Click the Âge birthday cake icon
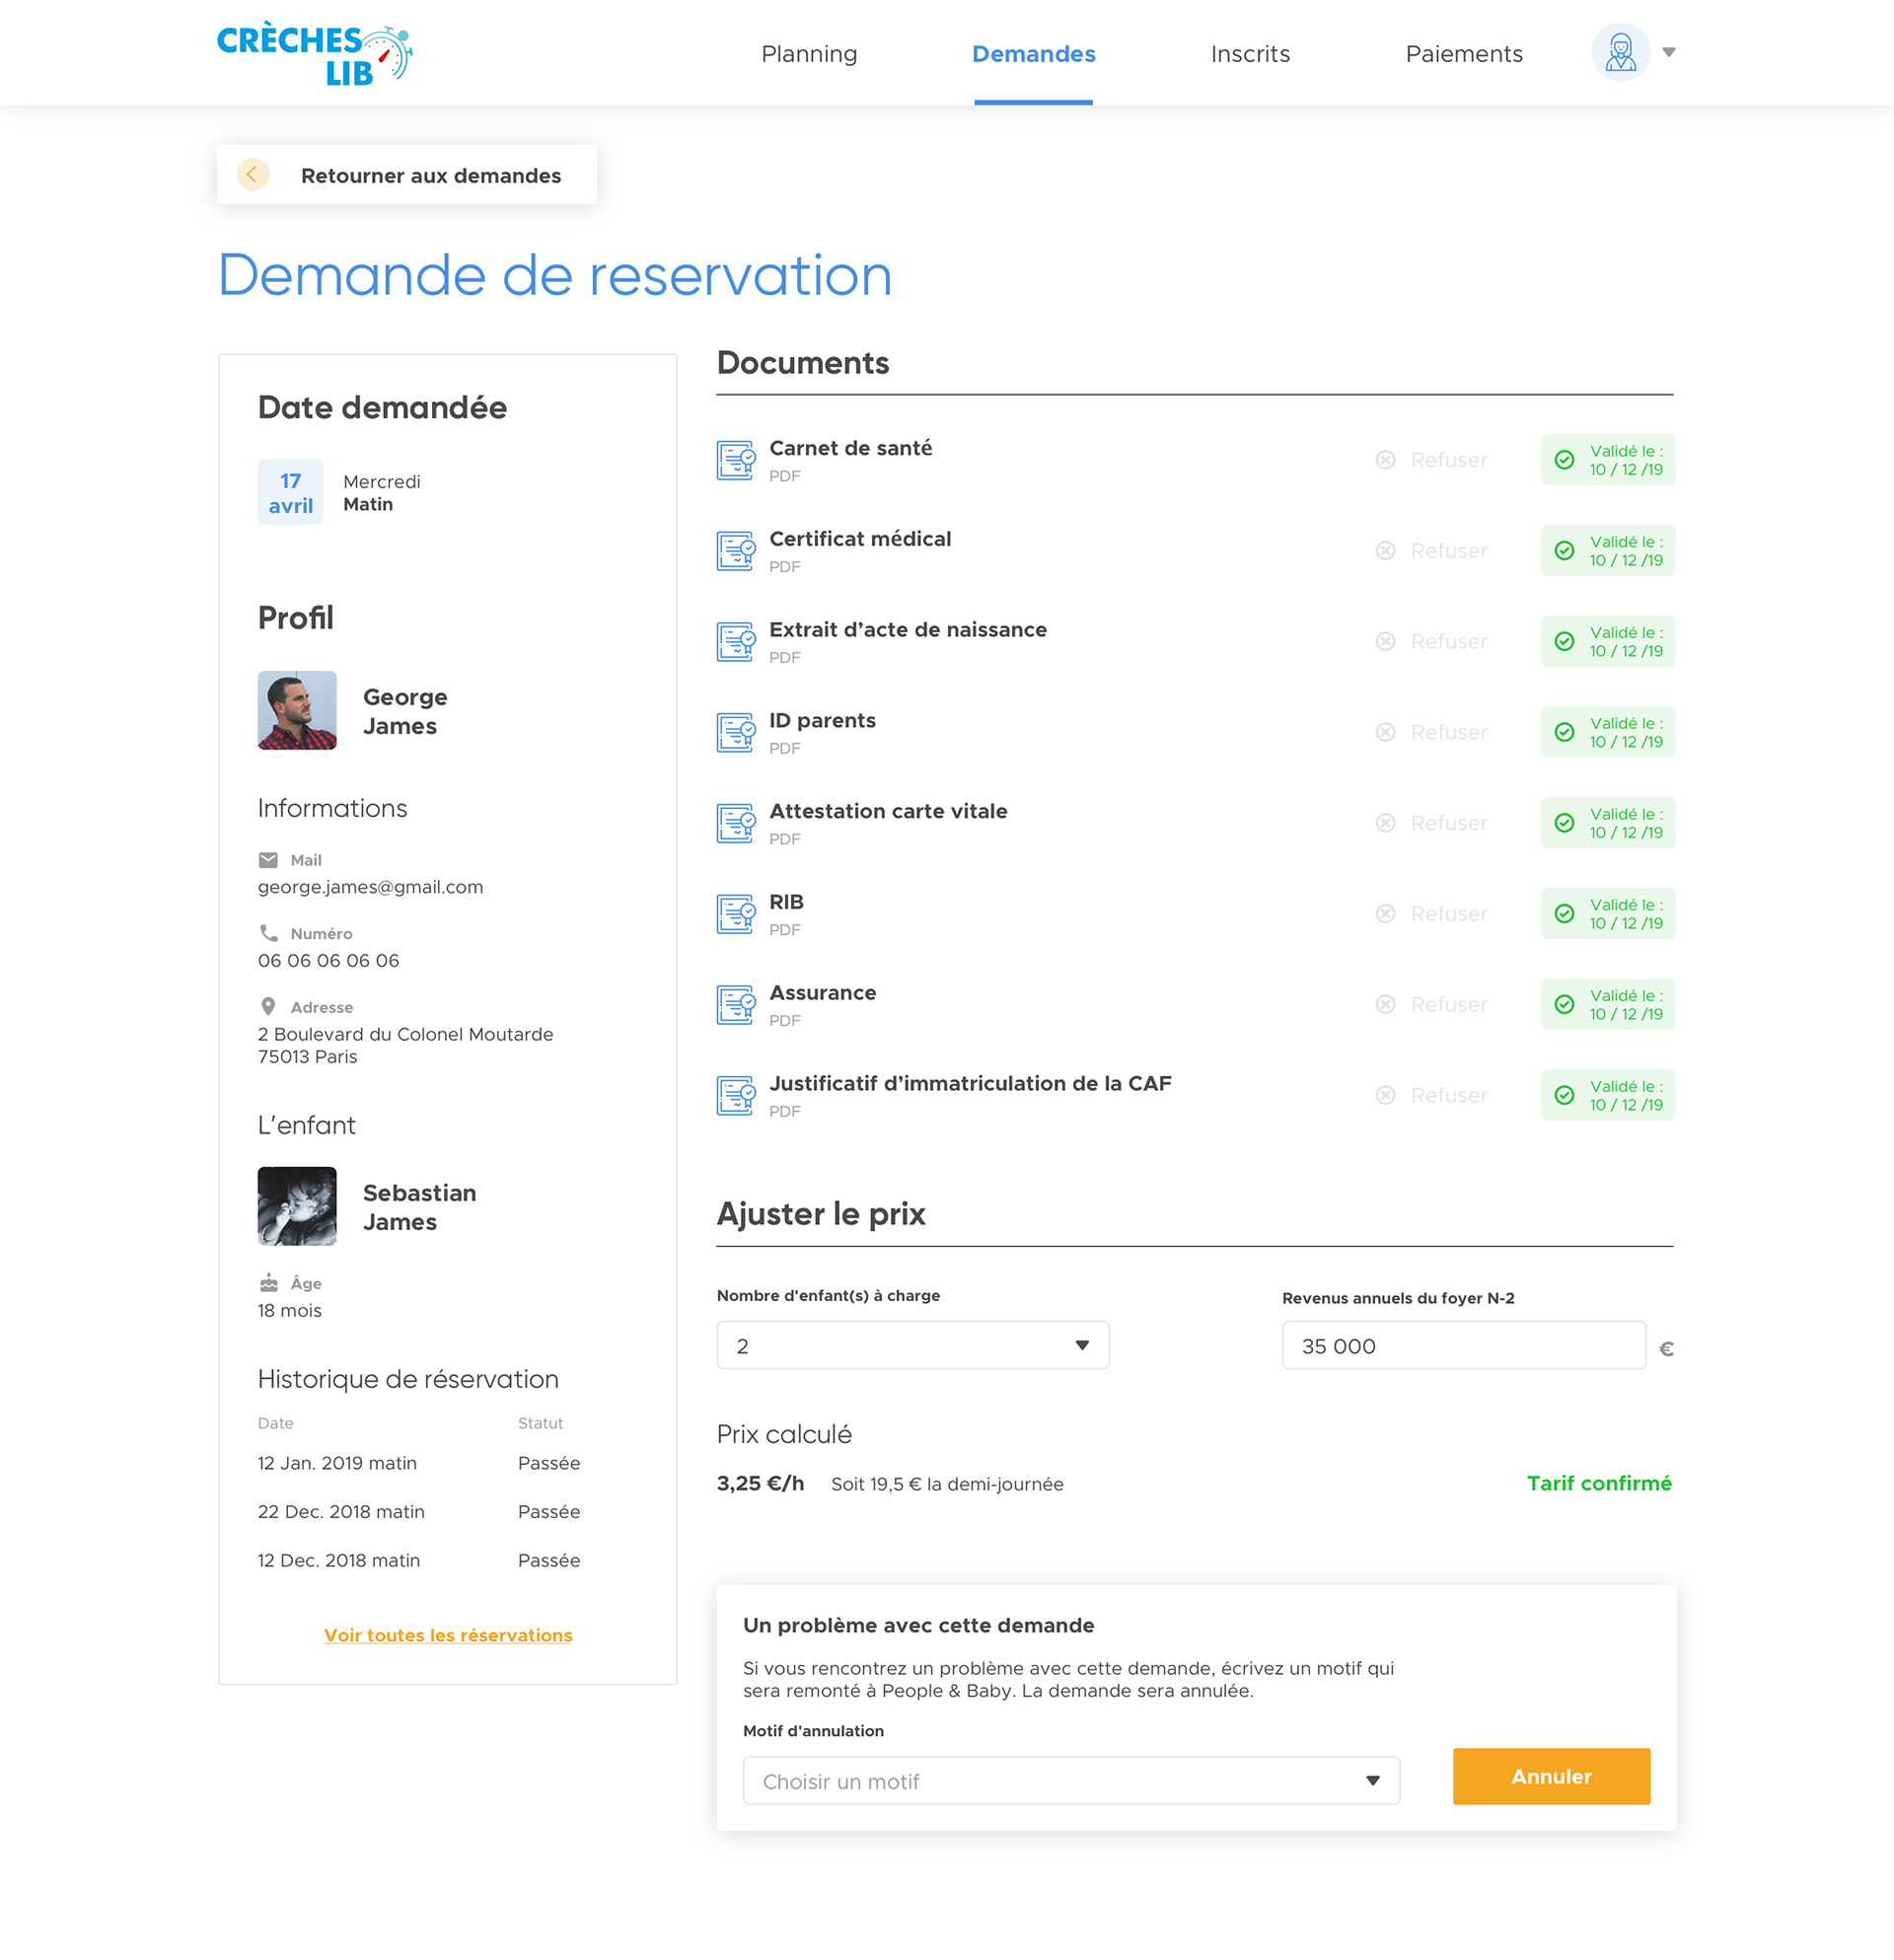Image resolution: width=1894 pixels, height=1960 pixels. [269, 1283]
